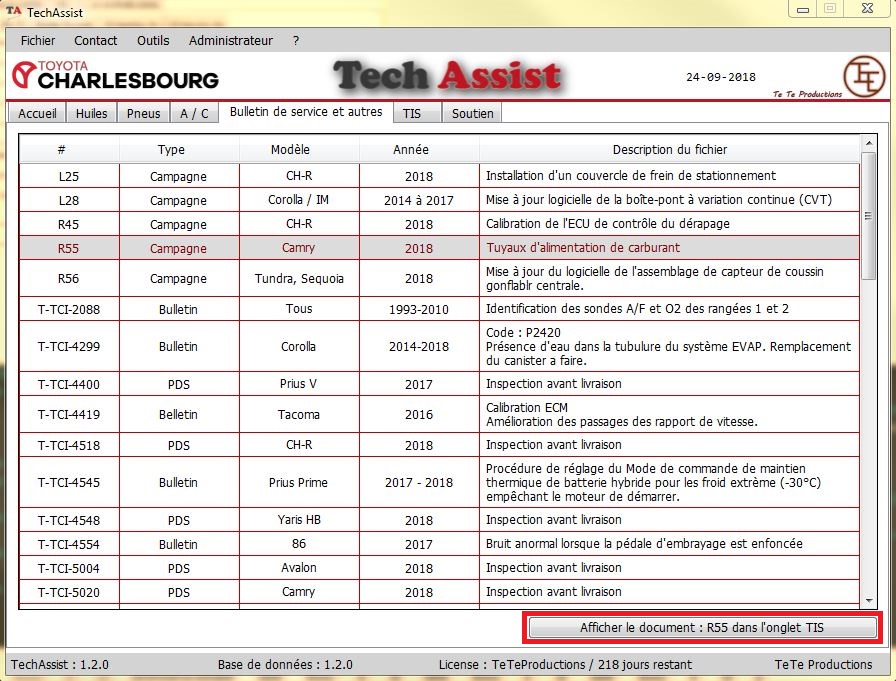Sort table by Année column header
896x681 pixels.
tap(410, 150)
